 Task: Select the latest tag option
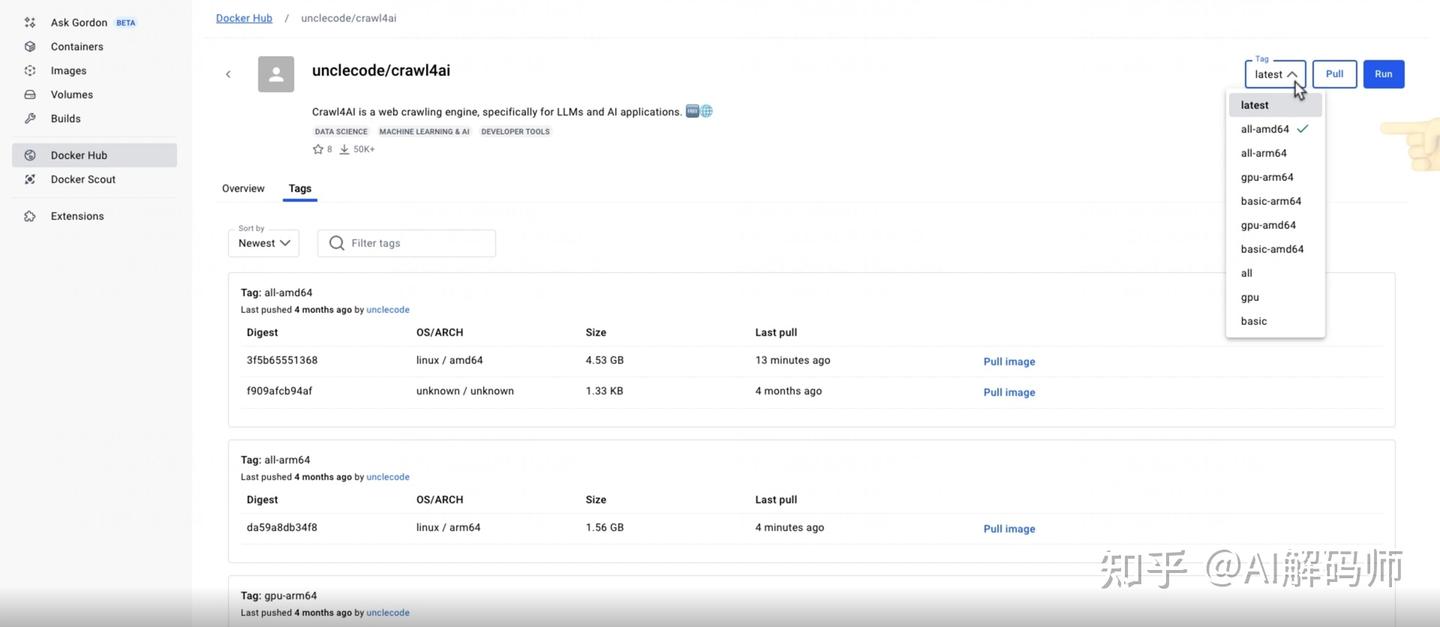click(1275, 105)
